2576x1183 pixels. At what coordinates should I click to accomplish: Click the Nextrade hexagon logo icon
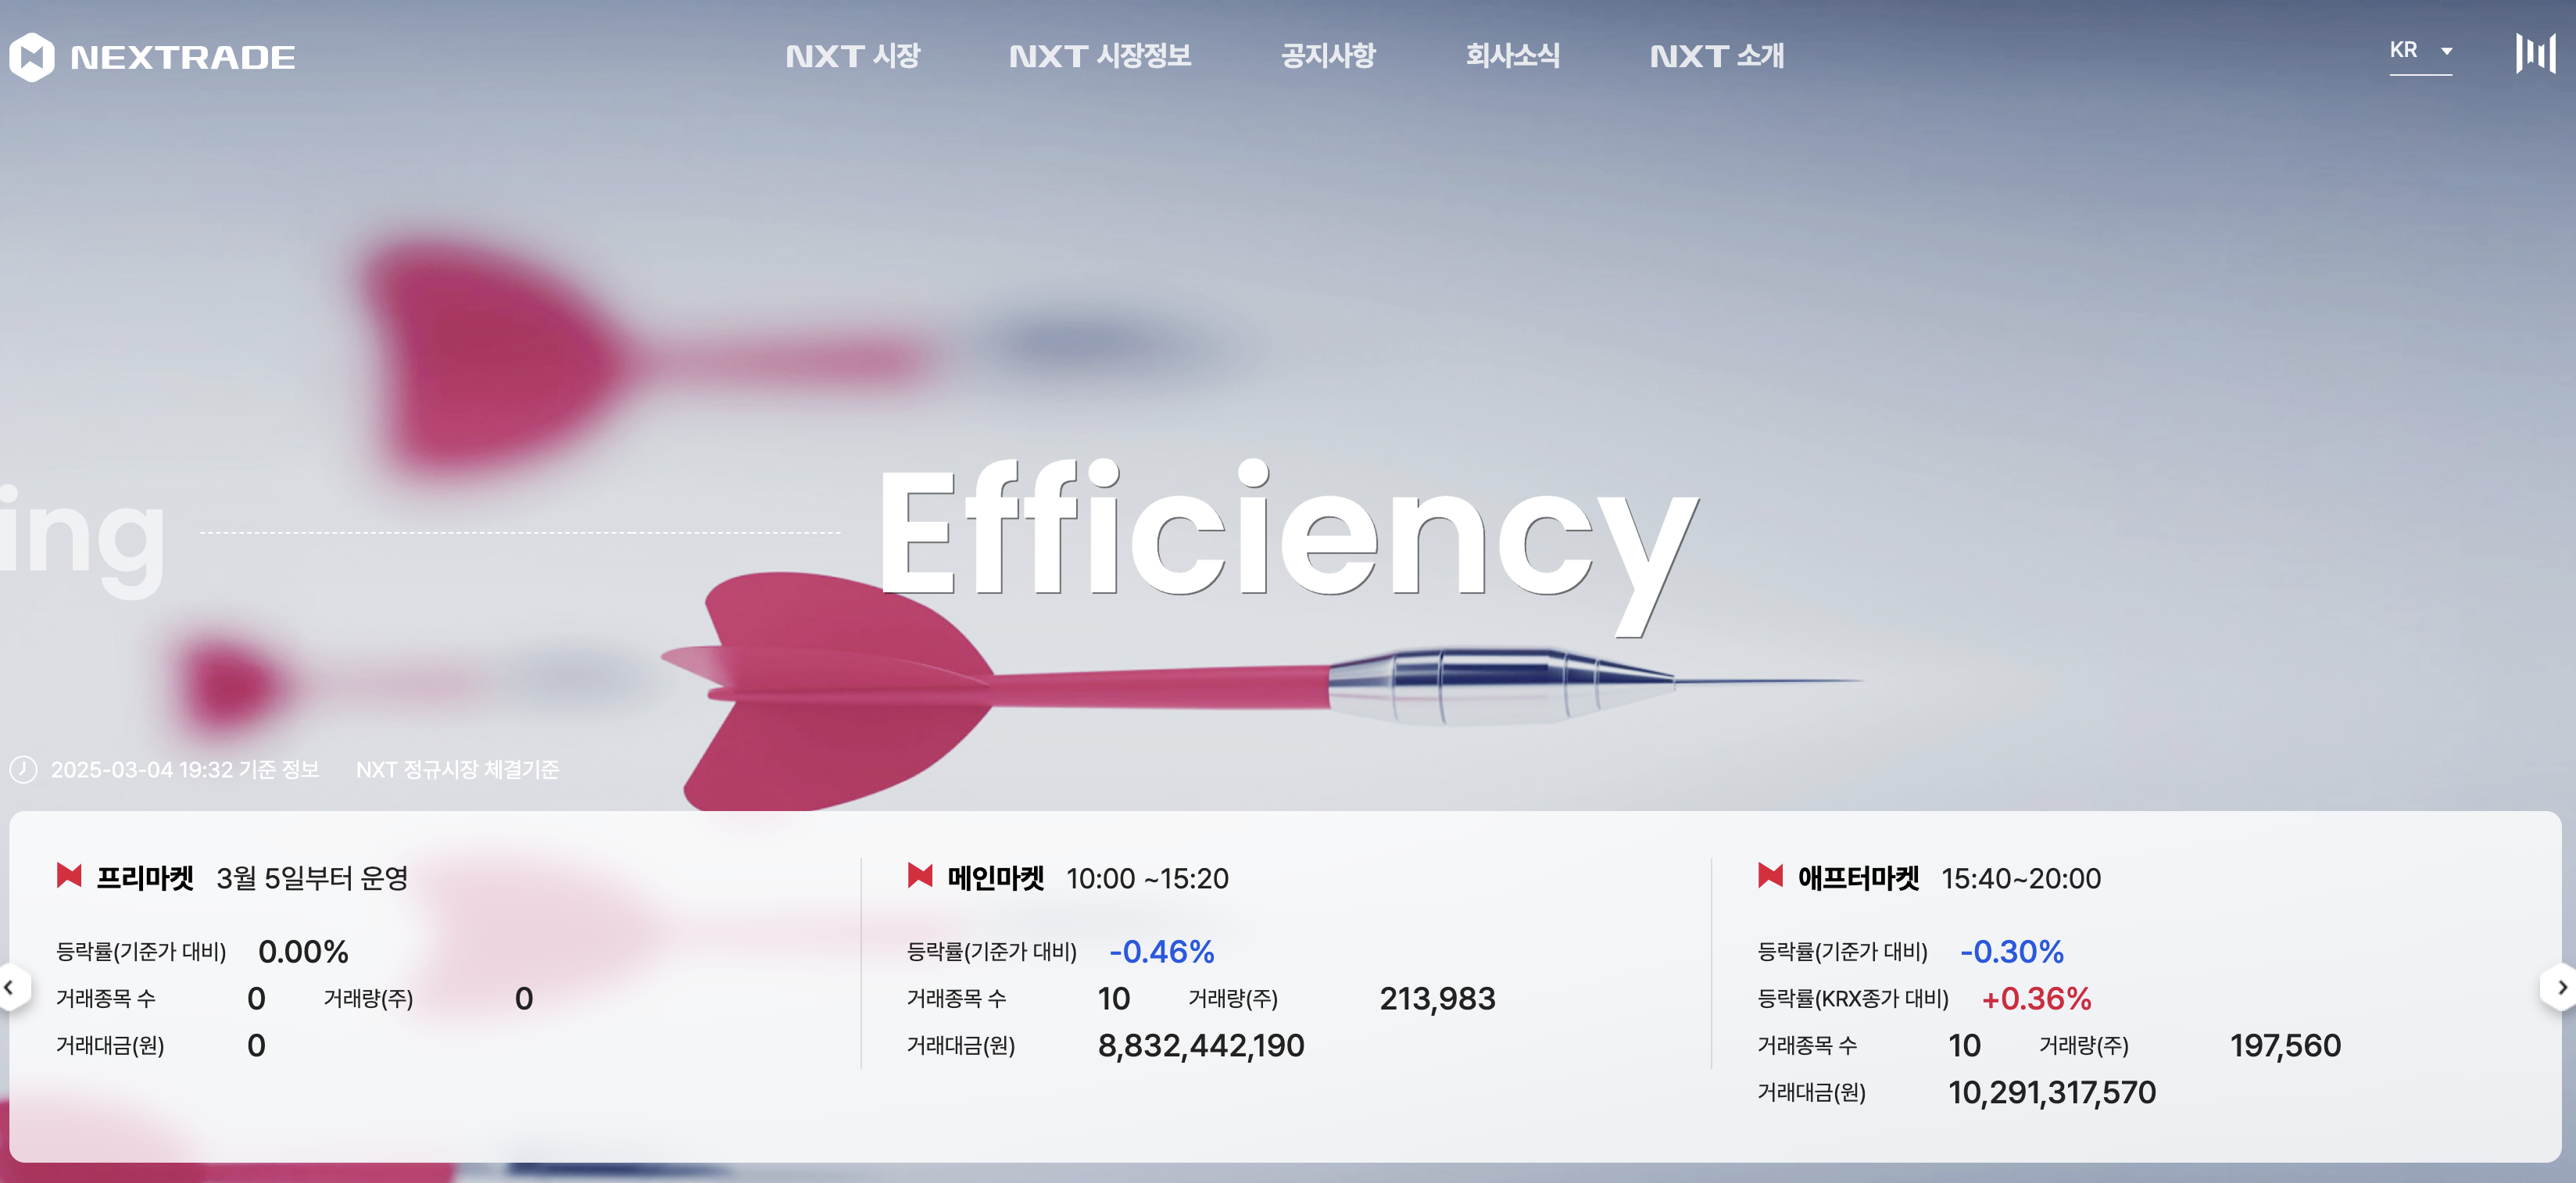point(31,57)
